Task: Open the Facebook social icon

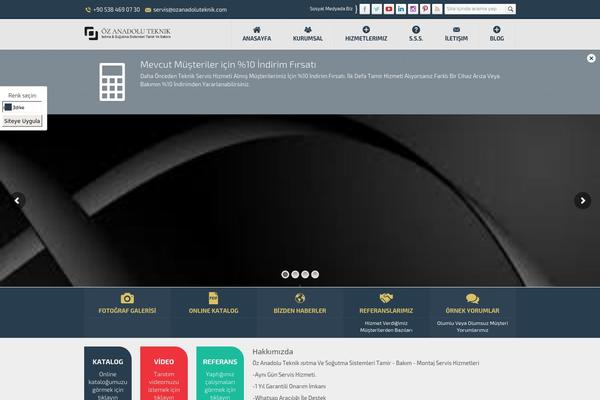Action: coord(365,9)
